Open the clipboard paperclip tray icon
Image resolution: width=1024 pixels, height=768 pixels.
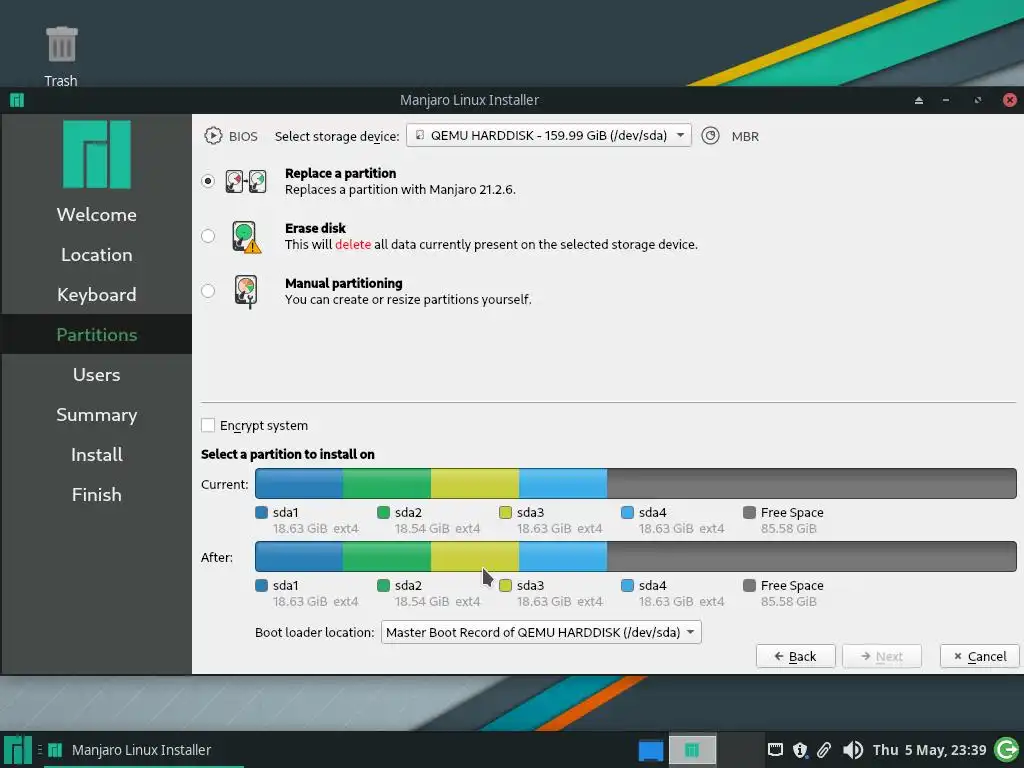[x=824, y=750]
